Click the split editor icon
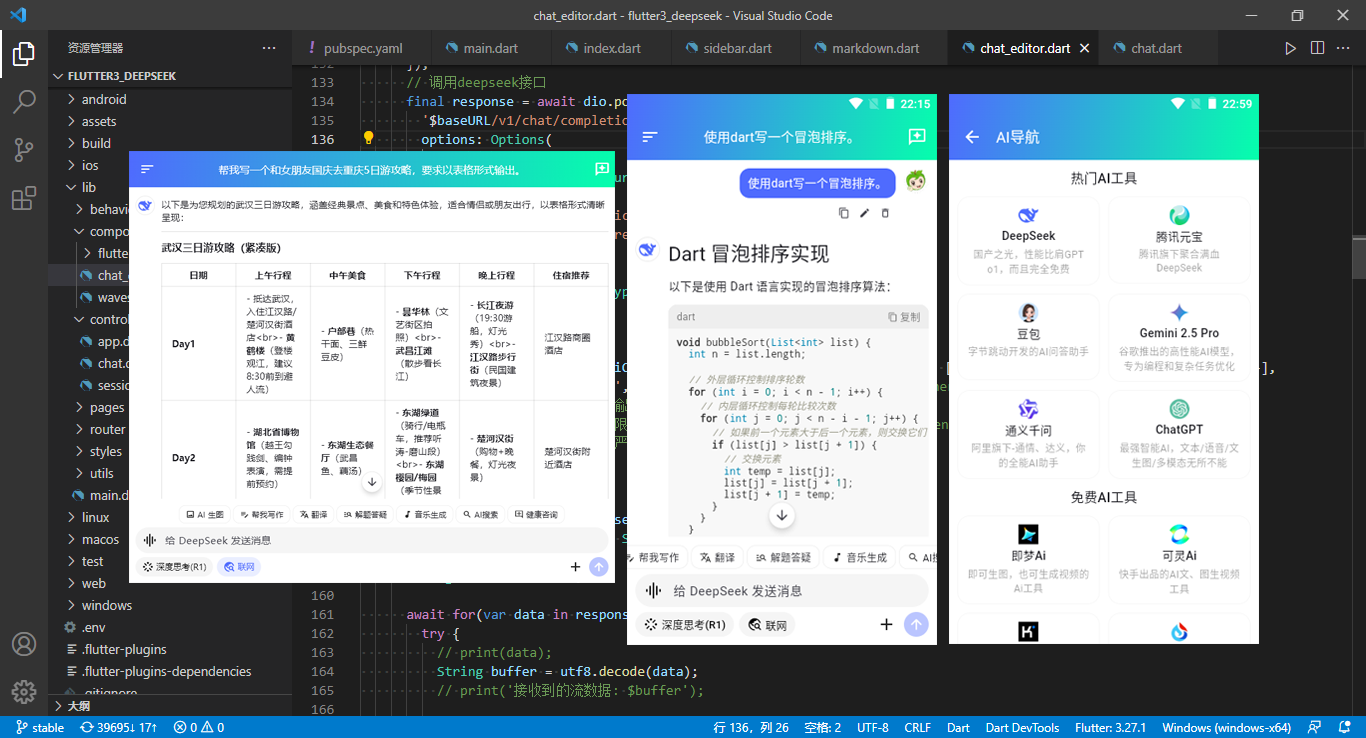 coord(1317,48)
